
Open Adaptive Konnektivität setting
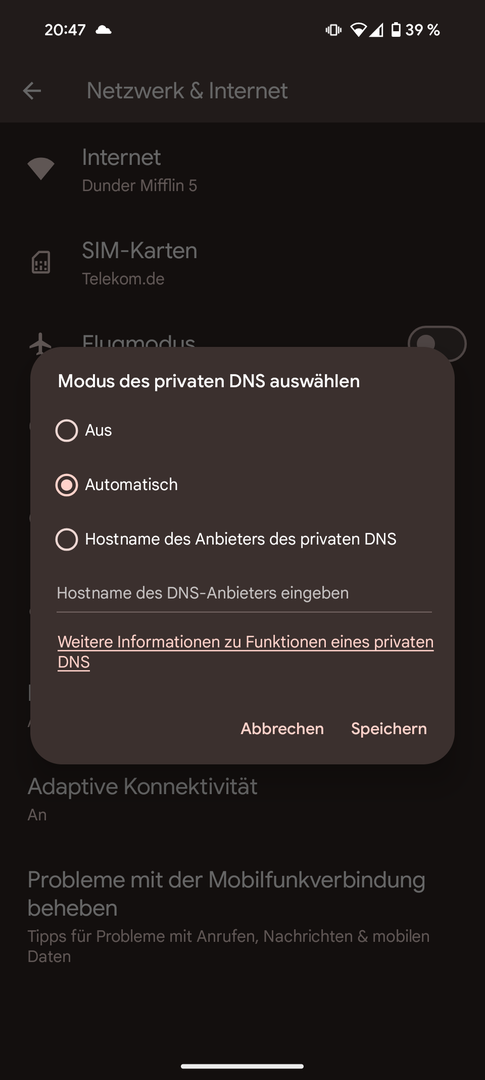[x=242, y=799]
